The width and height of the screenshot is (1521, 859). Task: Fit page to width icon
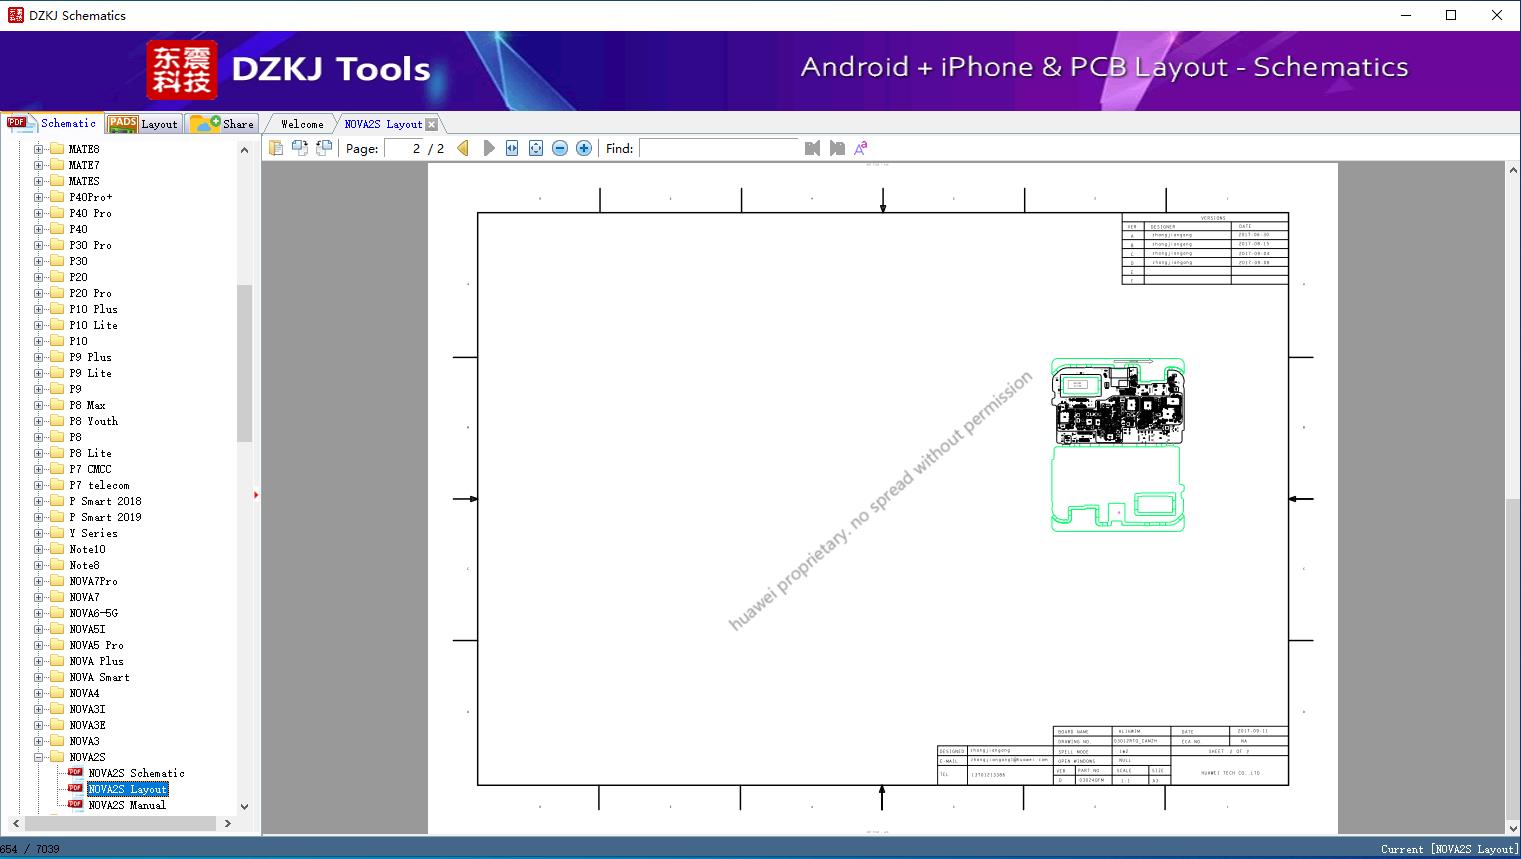(512, 148)
